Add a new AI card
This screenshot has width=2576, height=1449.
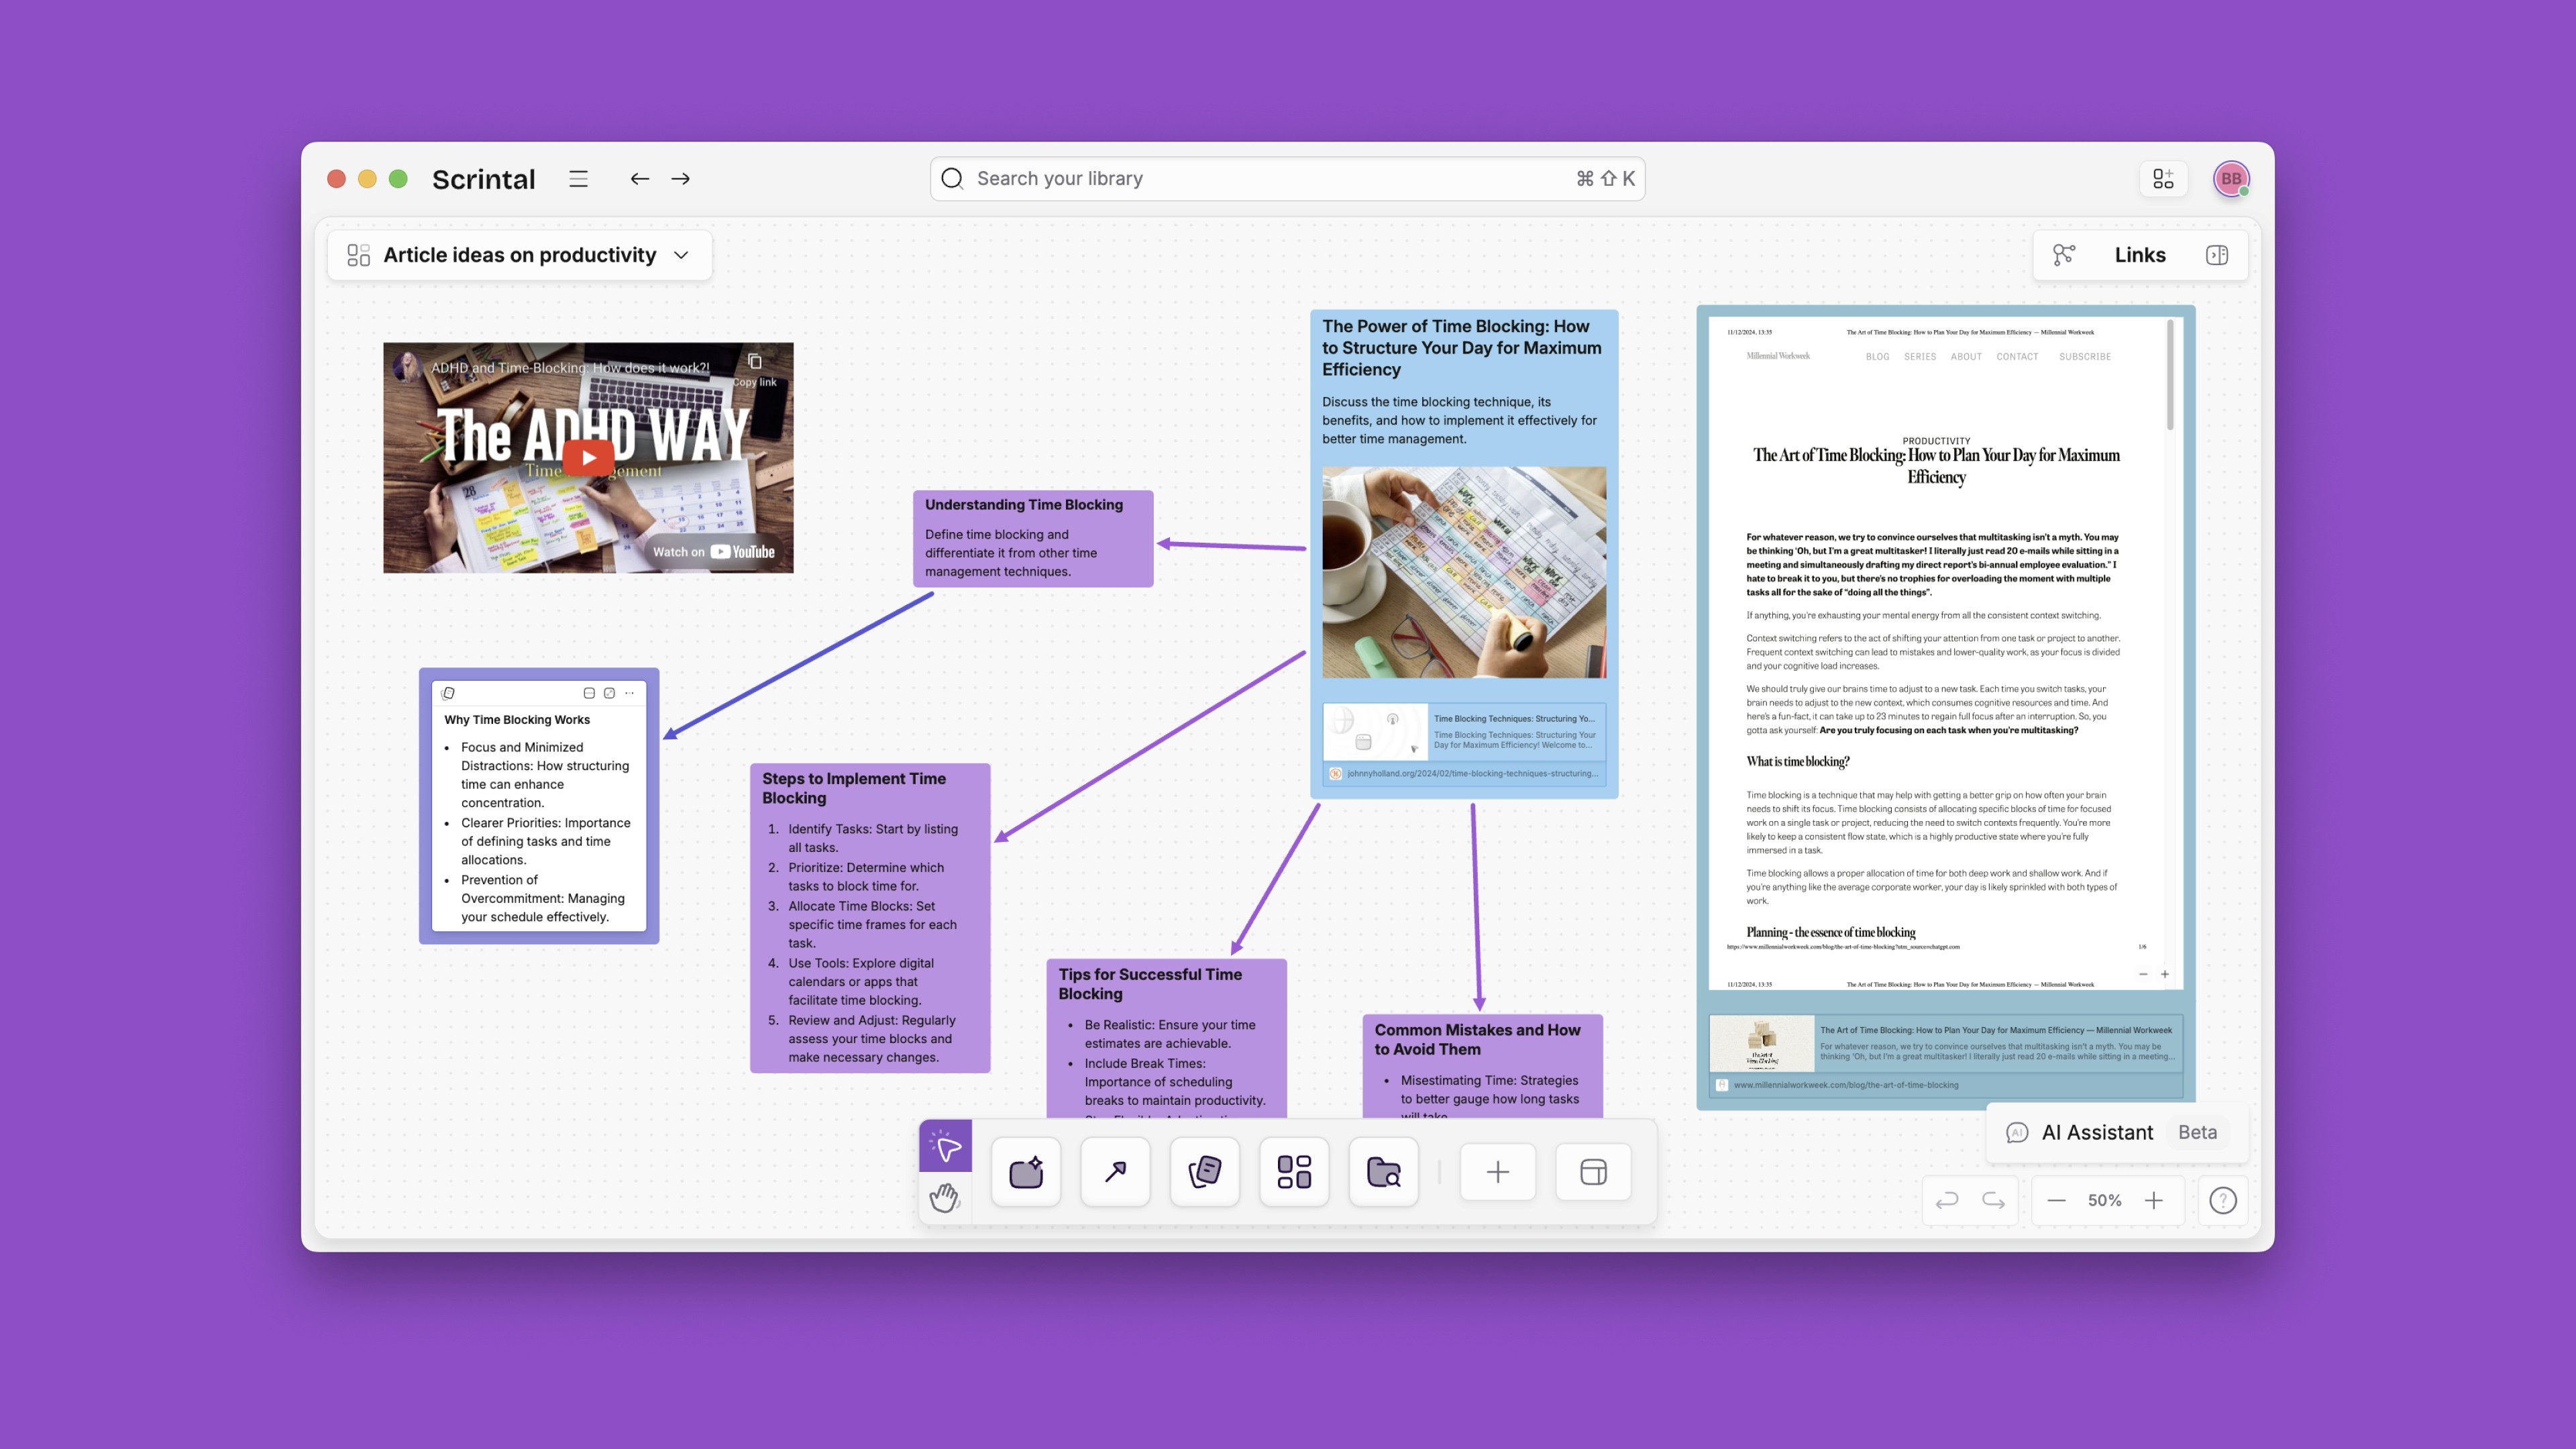1026,1172
